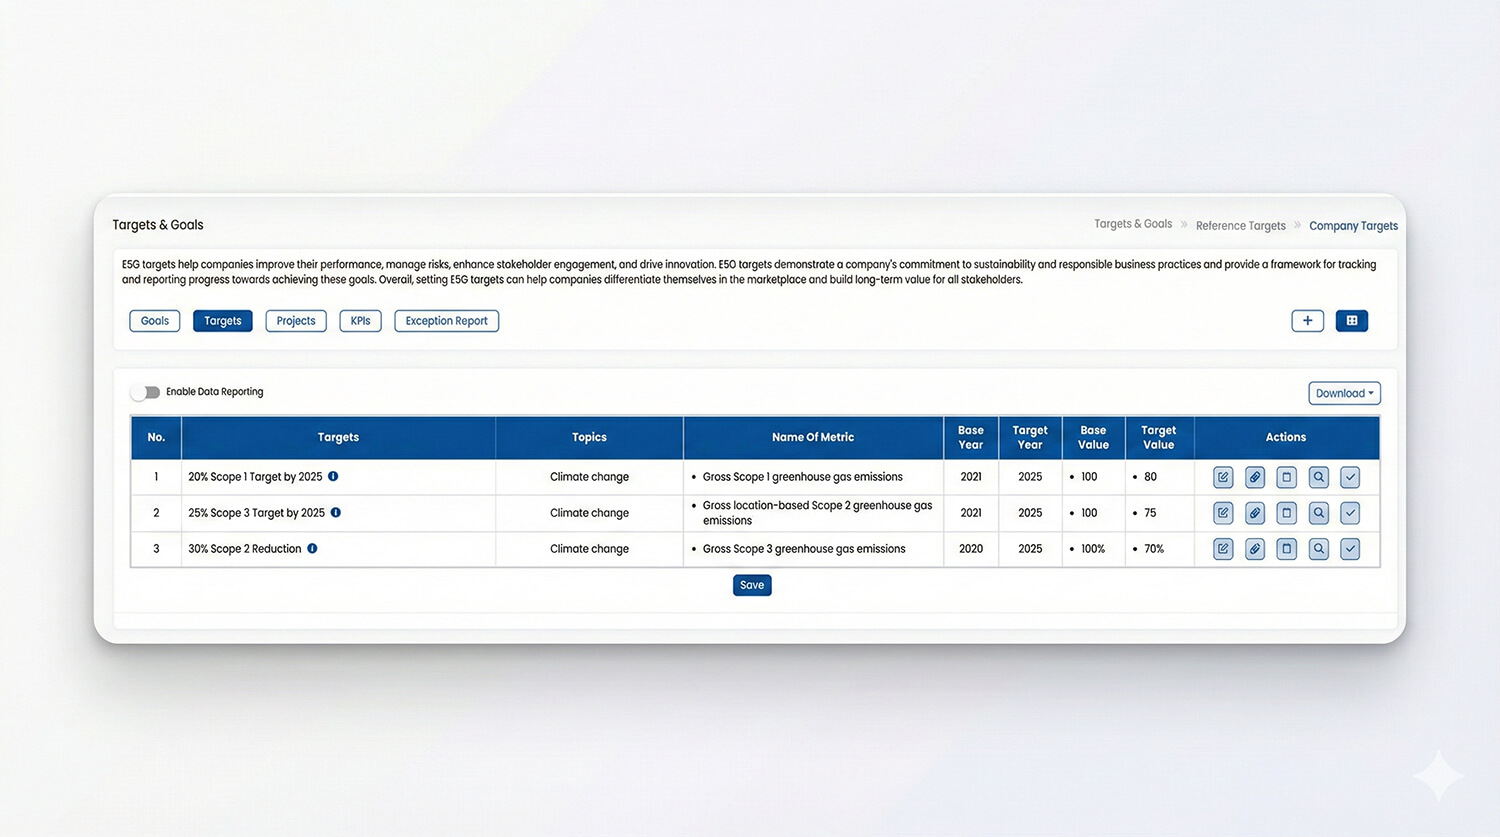This screenshot has height=837, width=1500.
Task: Click the checkmark icon for 25% Scope 3 target
Action: coord(1350,513)
